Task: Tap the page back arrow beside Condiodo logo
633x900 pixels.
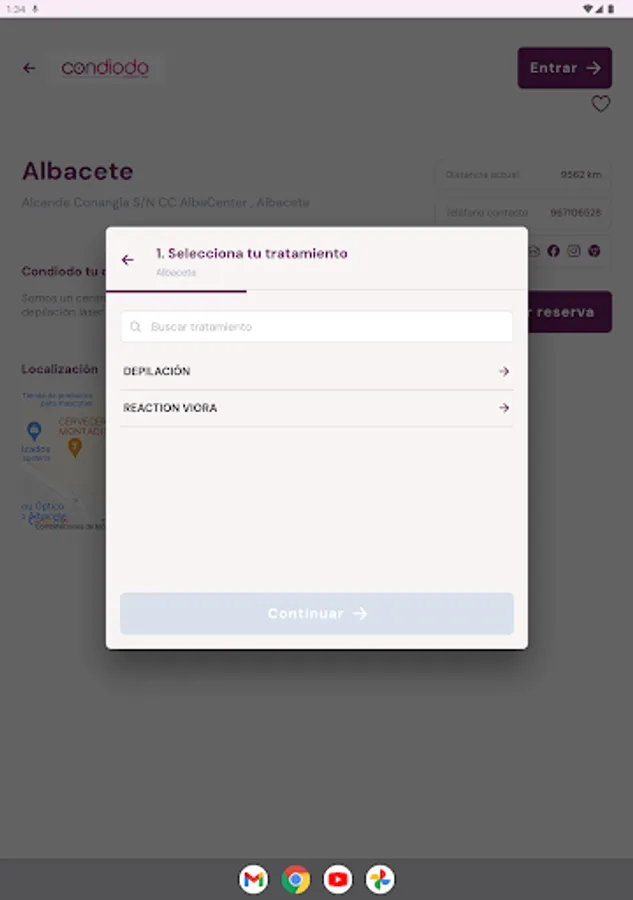Action: tap(29, 68)
